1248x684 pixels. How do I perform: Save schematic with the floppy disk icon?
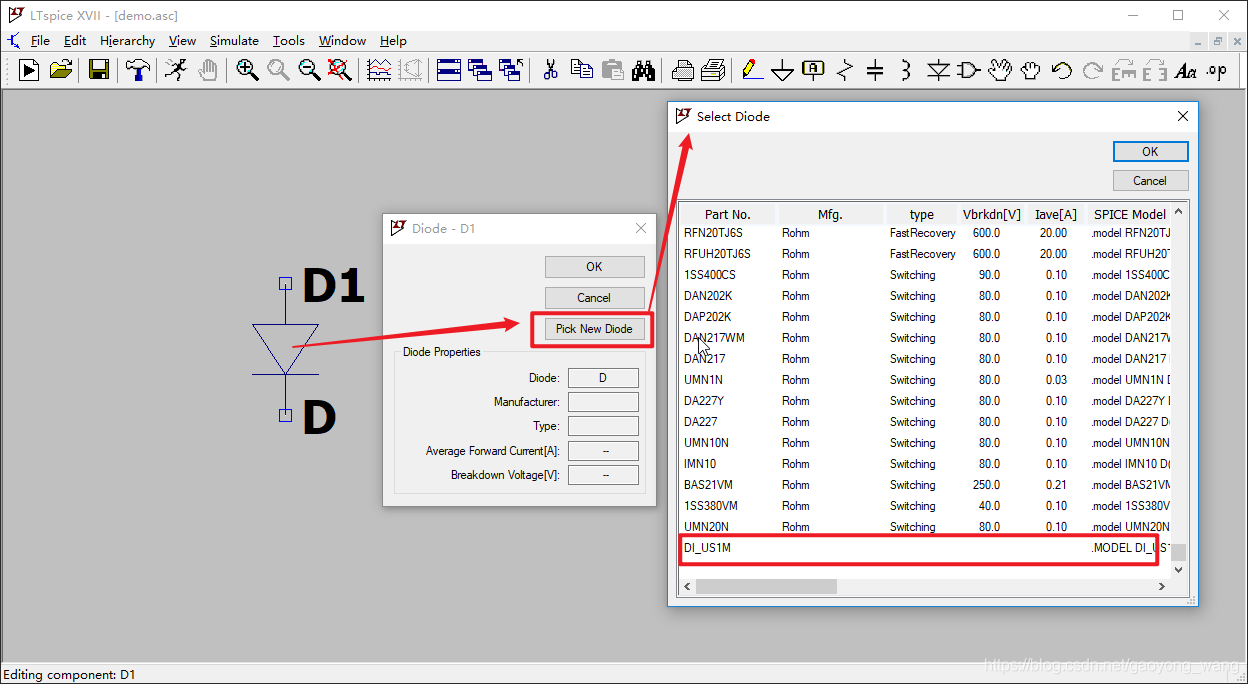(99, 70)
